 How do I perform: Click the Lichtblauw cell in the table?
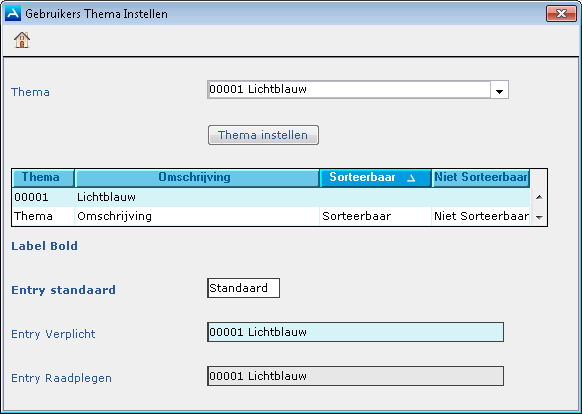pyautogui.click(x=197, y=197)
